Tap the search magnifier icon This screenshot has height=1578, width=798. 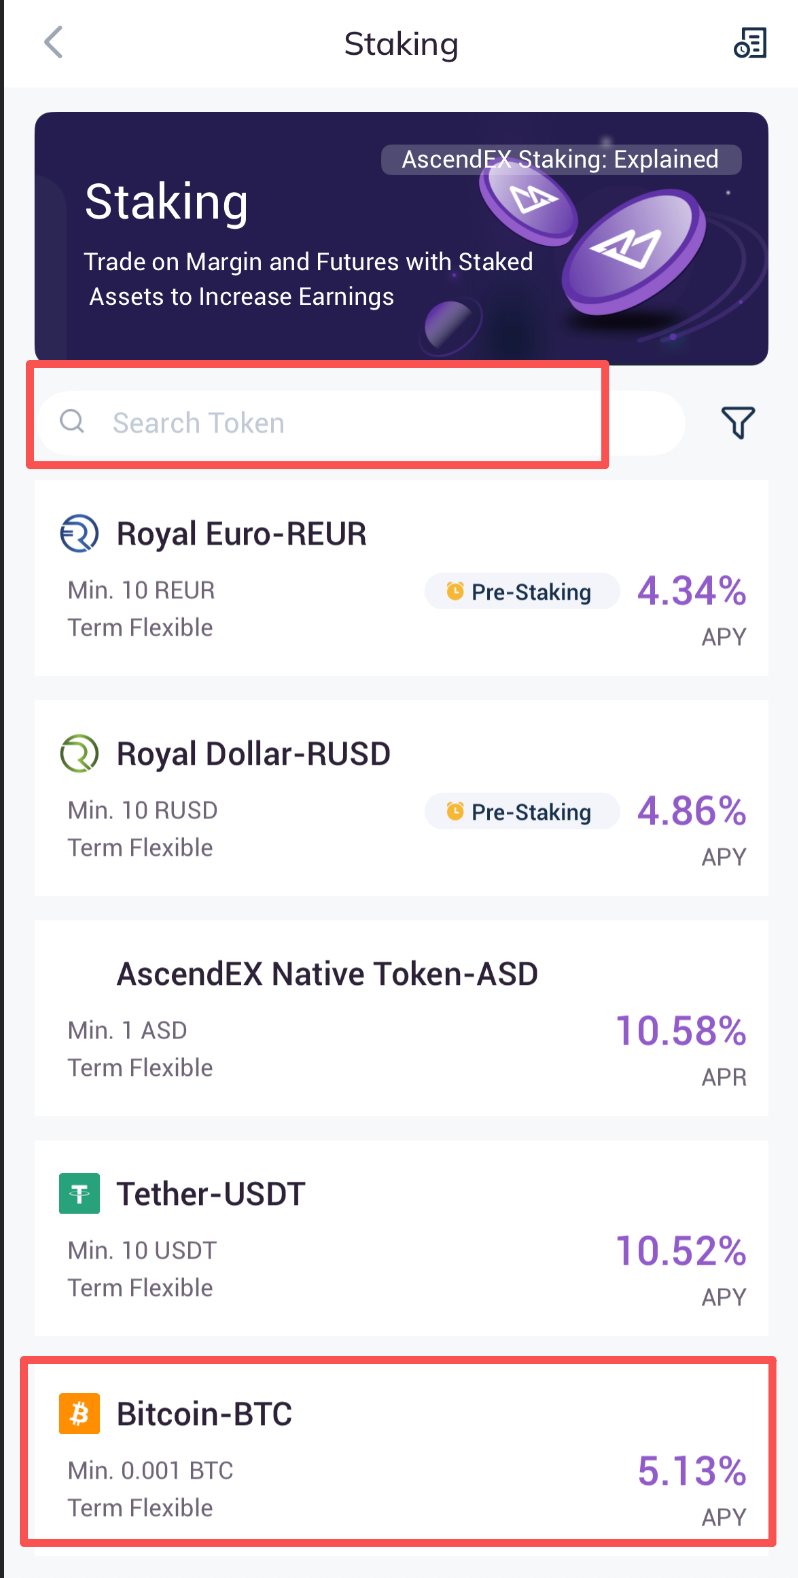(72, 422)
